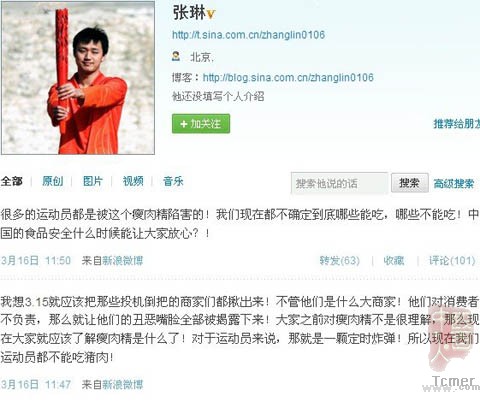Switch to the 原创 tab
The image size is (480, 402).
tap(52, 181)
